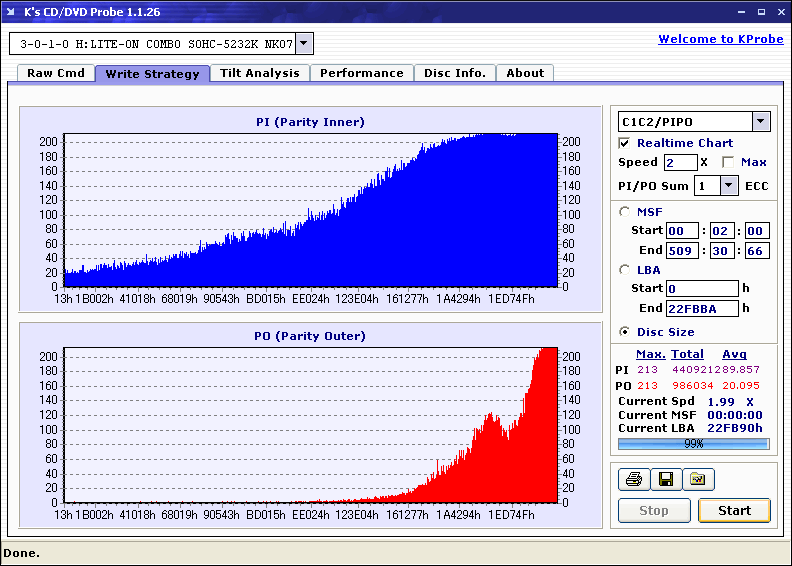Click the PI (Parity Inner) chart

[311, 210]
